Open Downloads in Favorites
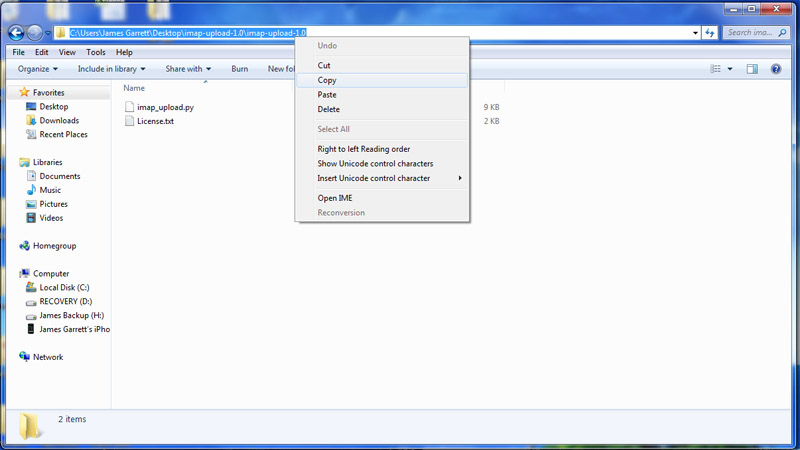The image size is (800, 450). 59,120
